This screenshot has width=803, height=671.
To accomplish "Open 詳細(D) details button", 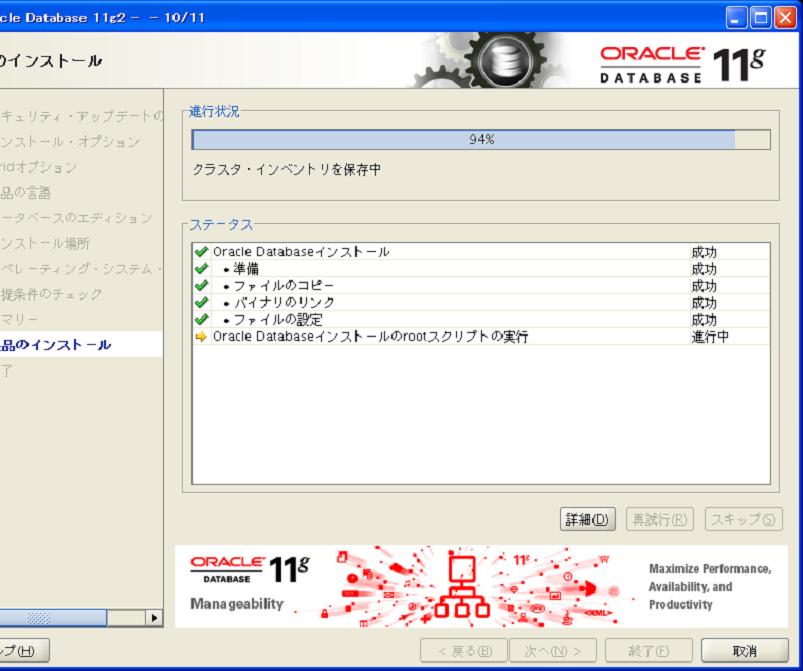I will click(587, 519).
